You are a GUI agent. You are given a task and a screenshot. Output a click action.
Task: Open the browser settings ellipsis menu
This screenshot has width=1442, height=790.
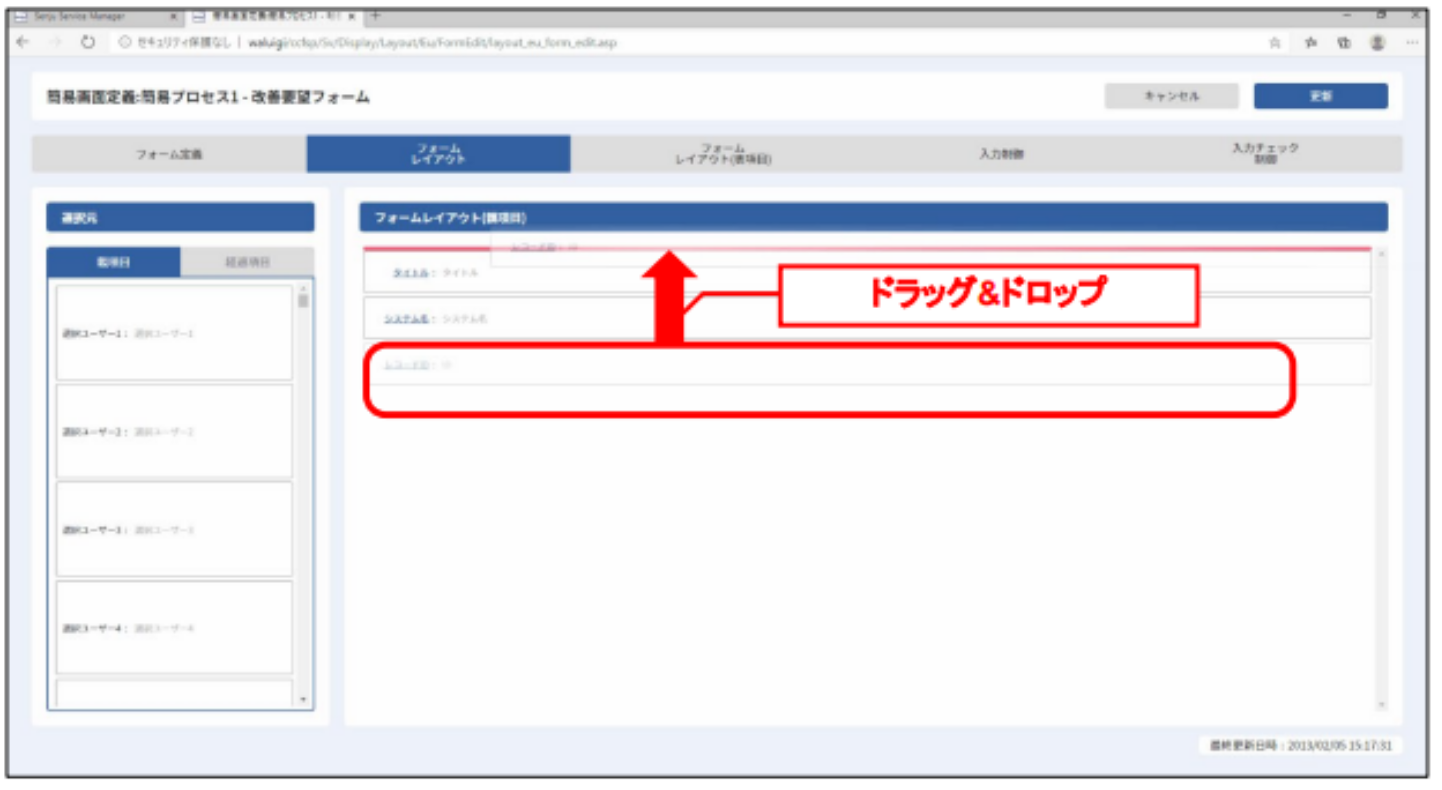(x=1412, y=43)
